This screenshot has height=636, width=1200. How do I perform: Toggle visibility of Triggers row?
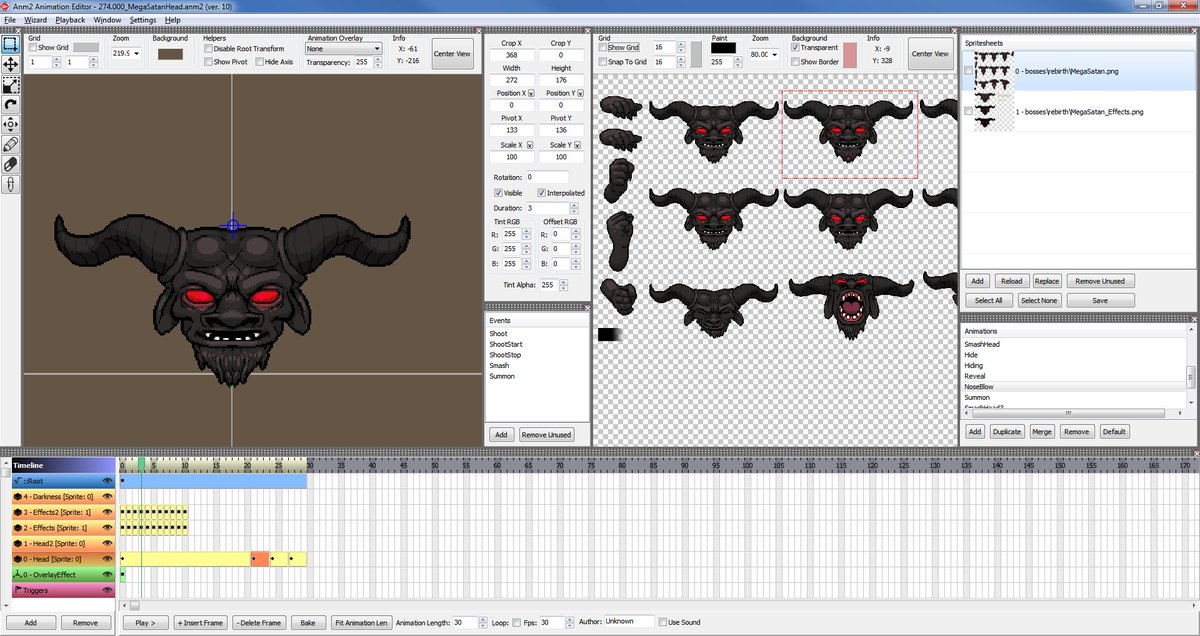pos(107,590)
